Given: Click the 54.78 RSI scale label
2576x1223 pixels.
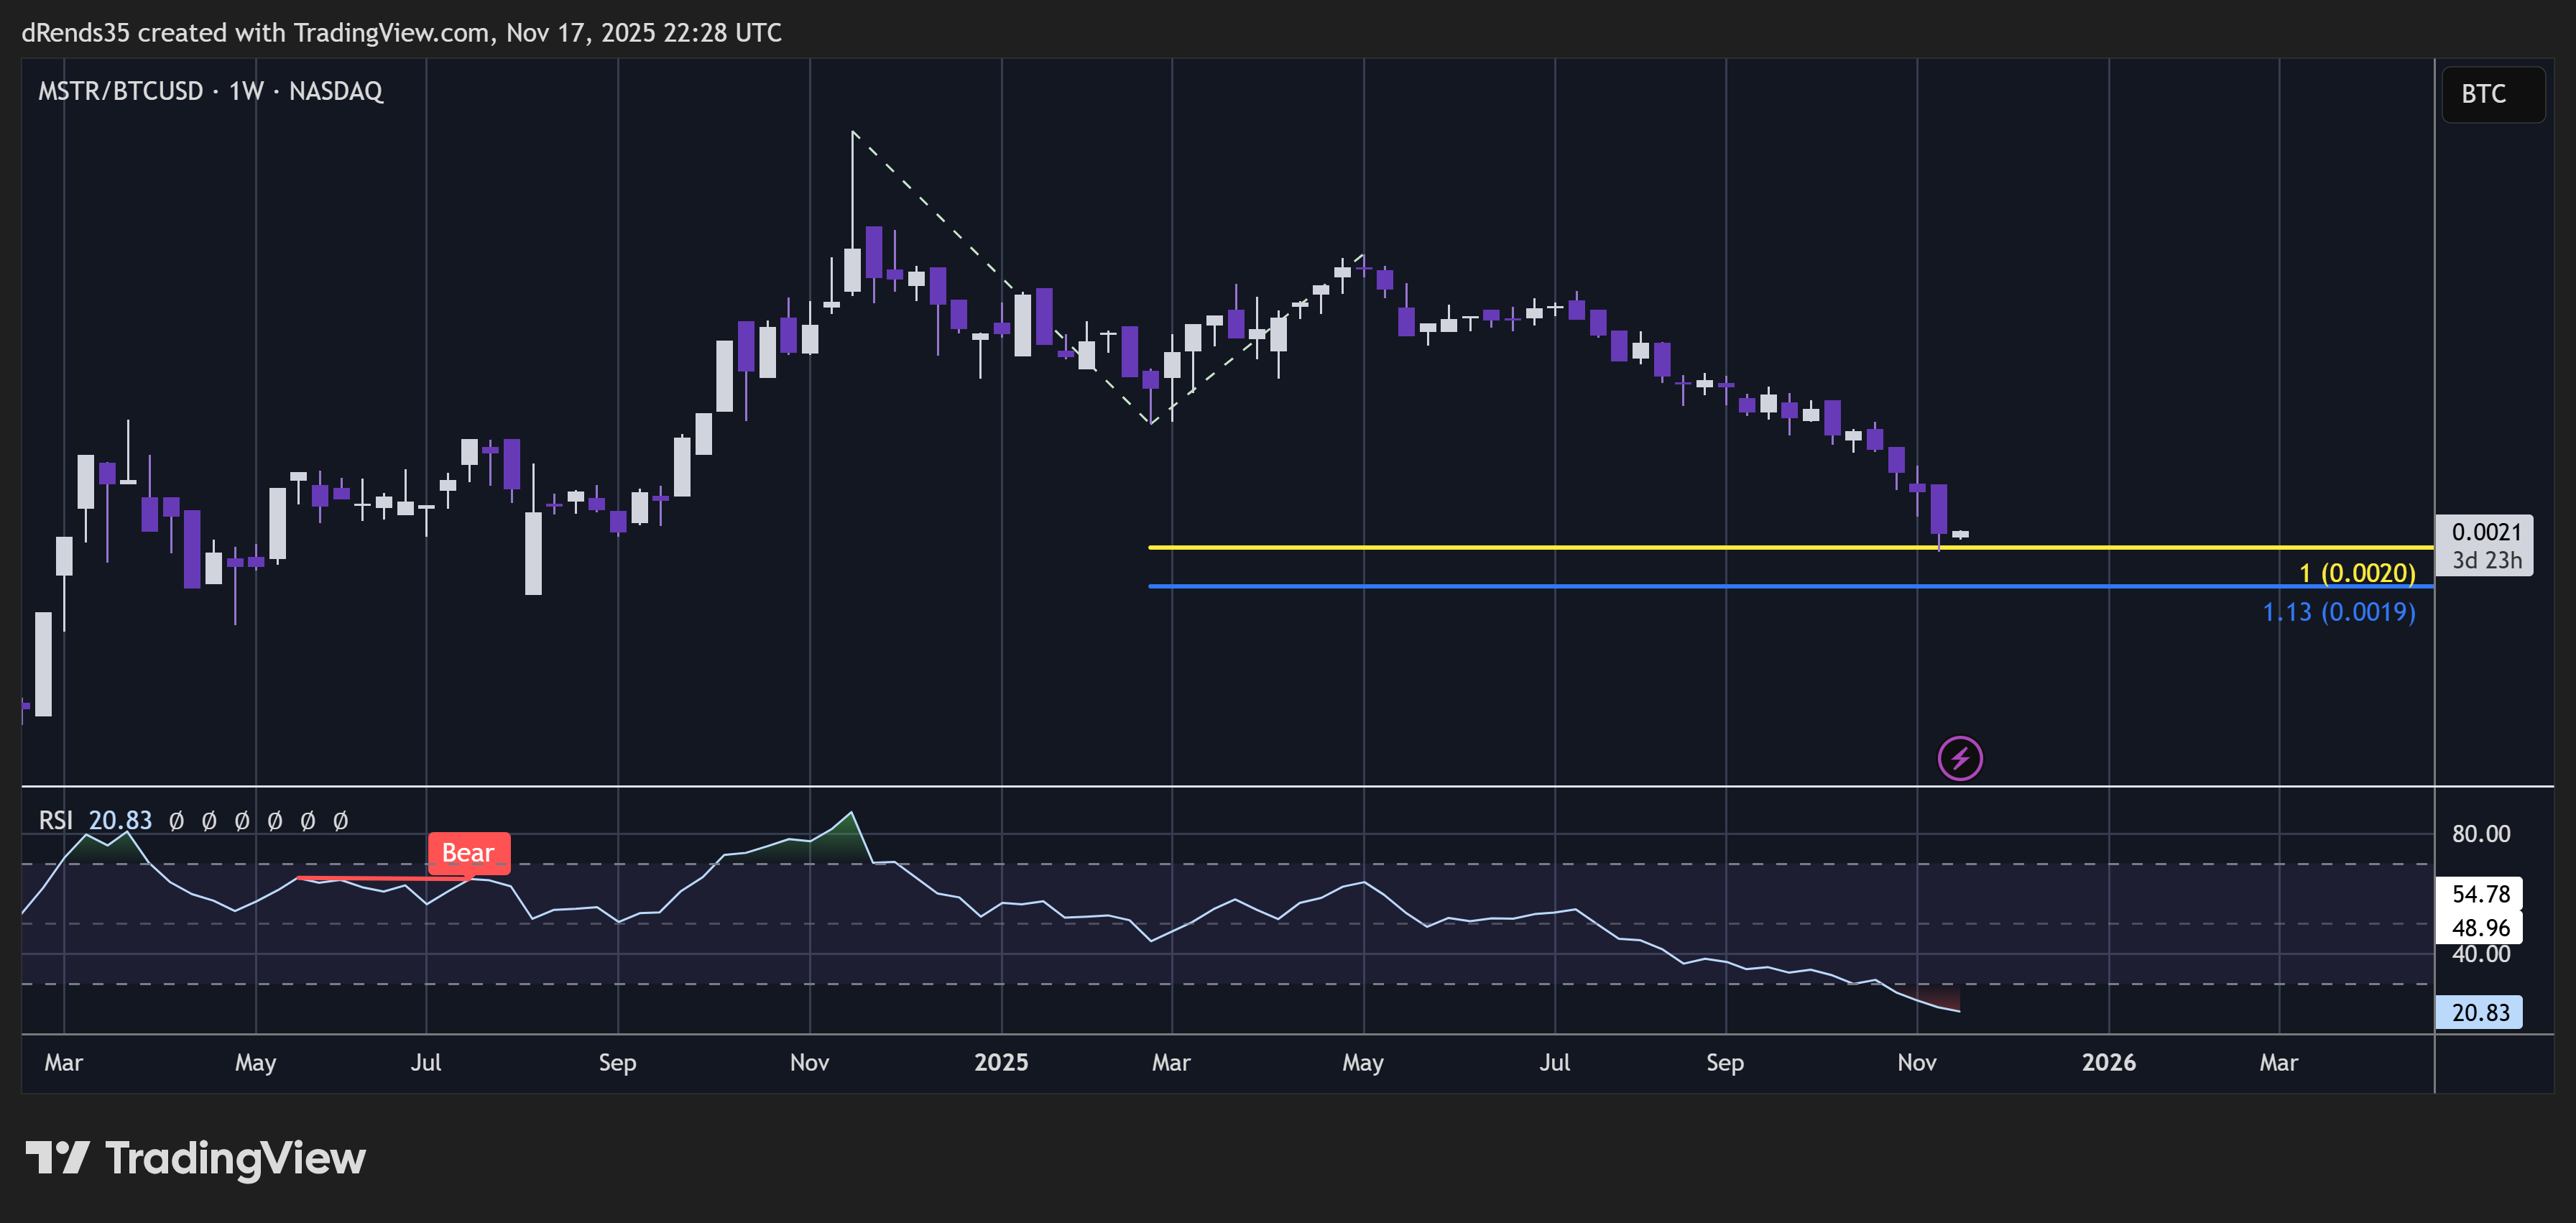Looking at the screenshot, I should (2480, 894).
